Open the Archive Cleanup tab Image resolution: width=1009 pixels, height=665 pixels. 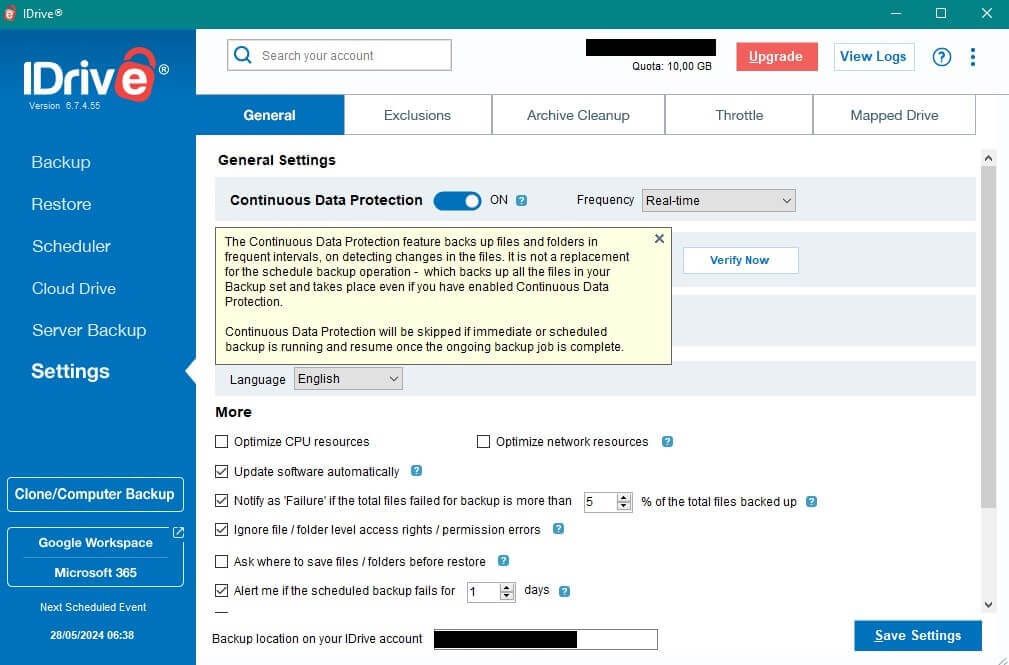point(578,115)
